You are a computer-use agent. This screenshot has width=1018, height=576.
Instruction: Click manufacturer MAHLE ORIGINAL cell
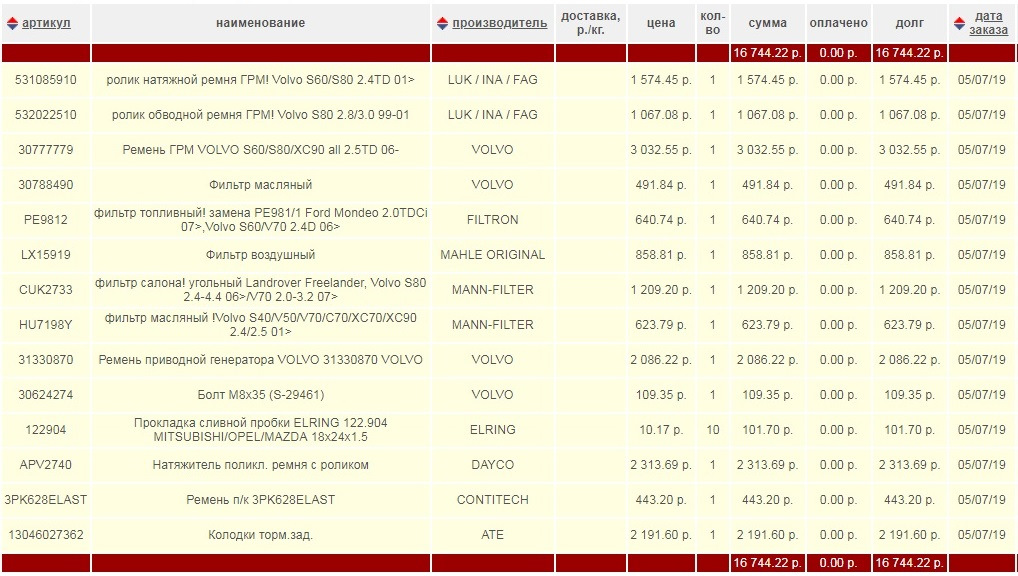[x=493, y=255]
